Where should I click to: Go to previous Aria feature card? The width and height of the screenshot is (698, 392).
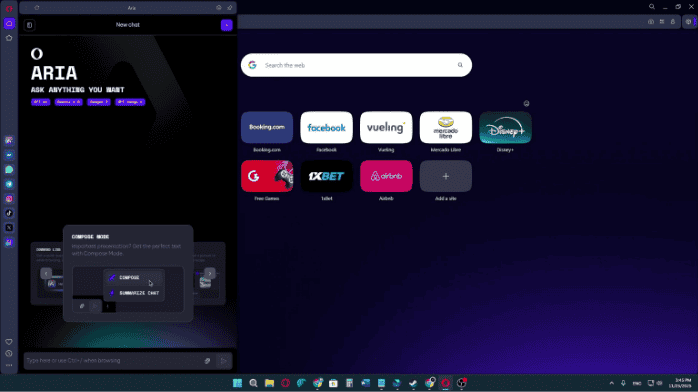click(46, 273)
